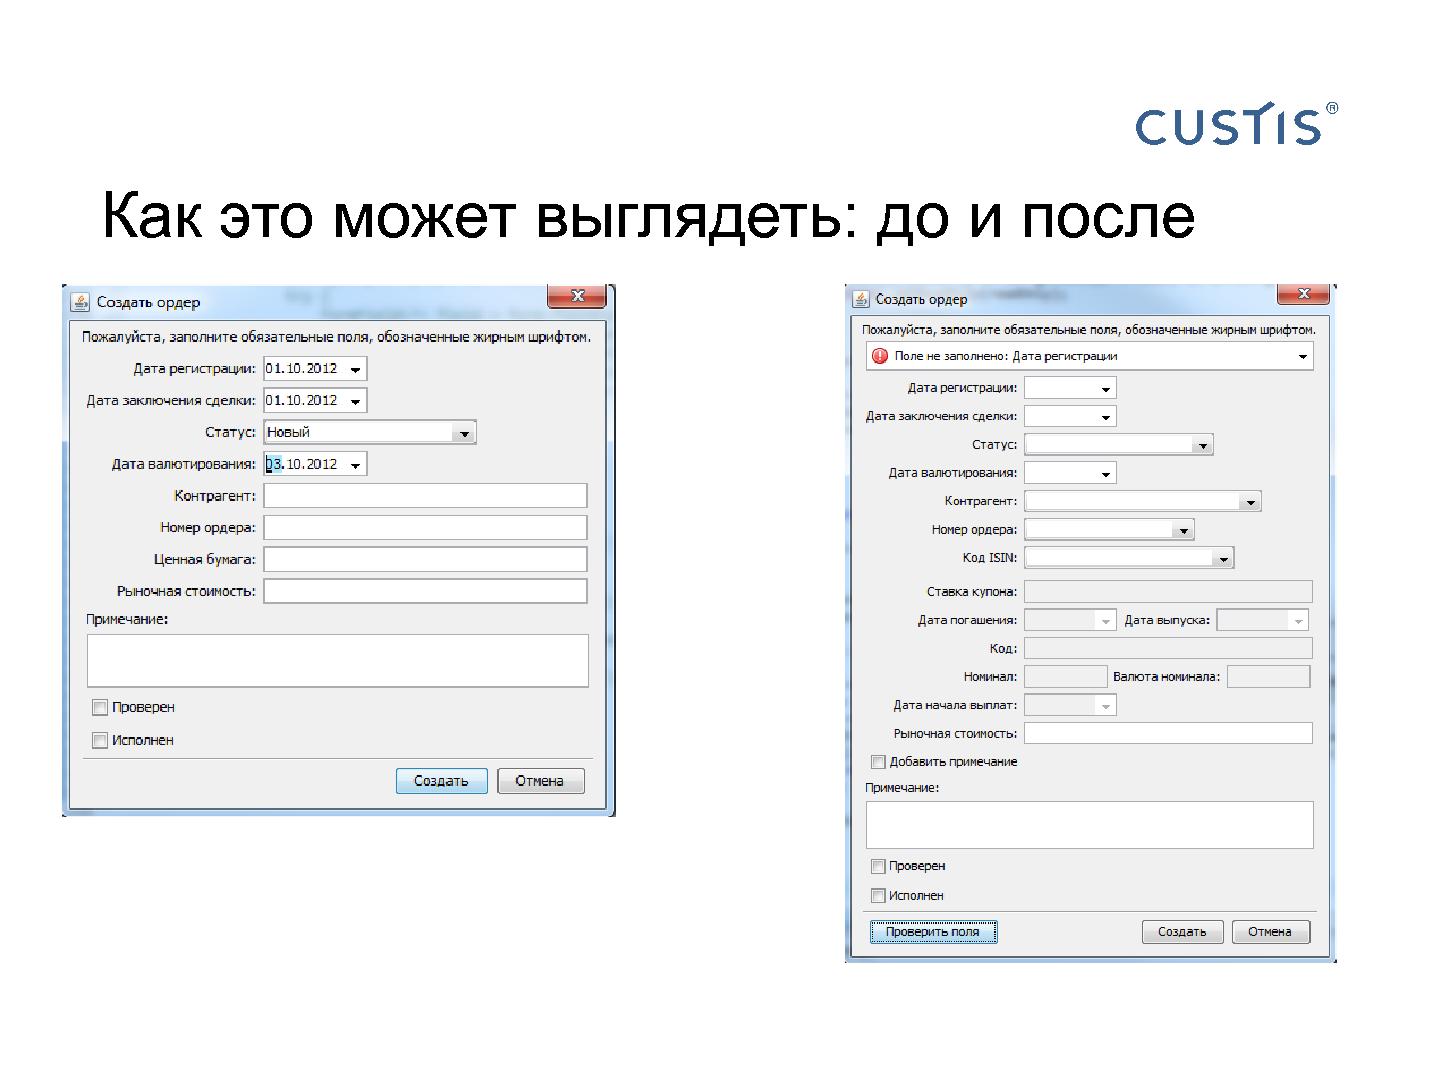The height and width of the screenshot is (1080, 1440).
Task: Tick Исполнен checkbox in right dialog
Action: (878, 896)
